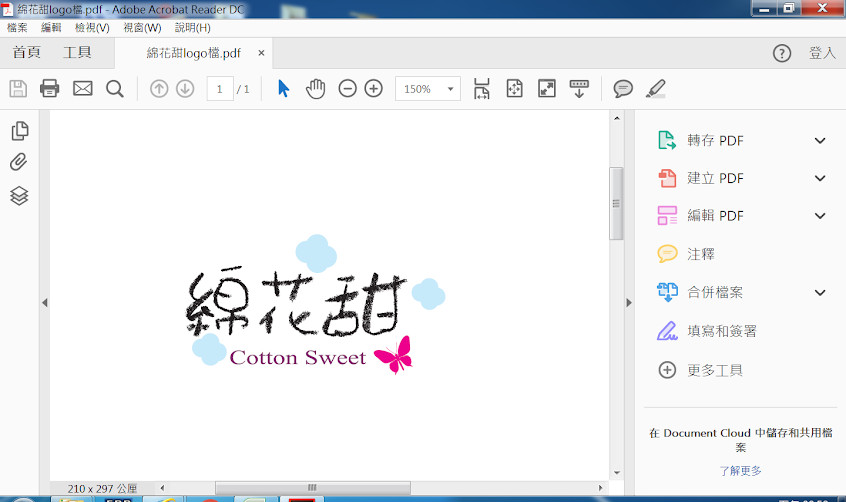Click the Fit width scrolling icon
Viewport: 846px width, 502px height.
[481, 89]
